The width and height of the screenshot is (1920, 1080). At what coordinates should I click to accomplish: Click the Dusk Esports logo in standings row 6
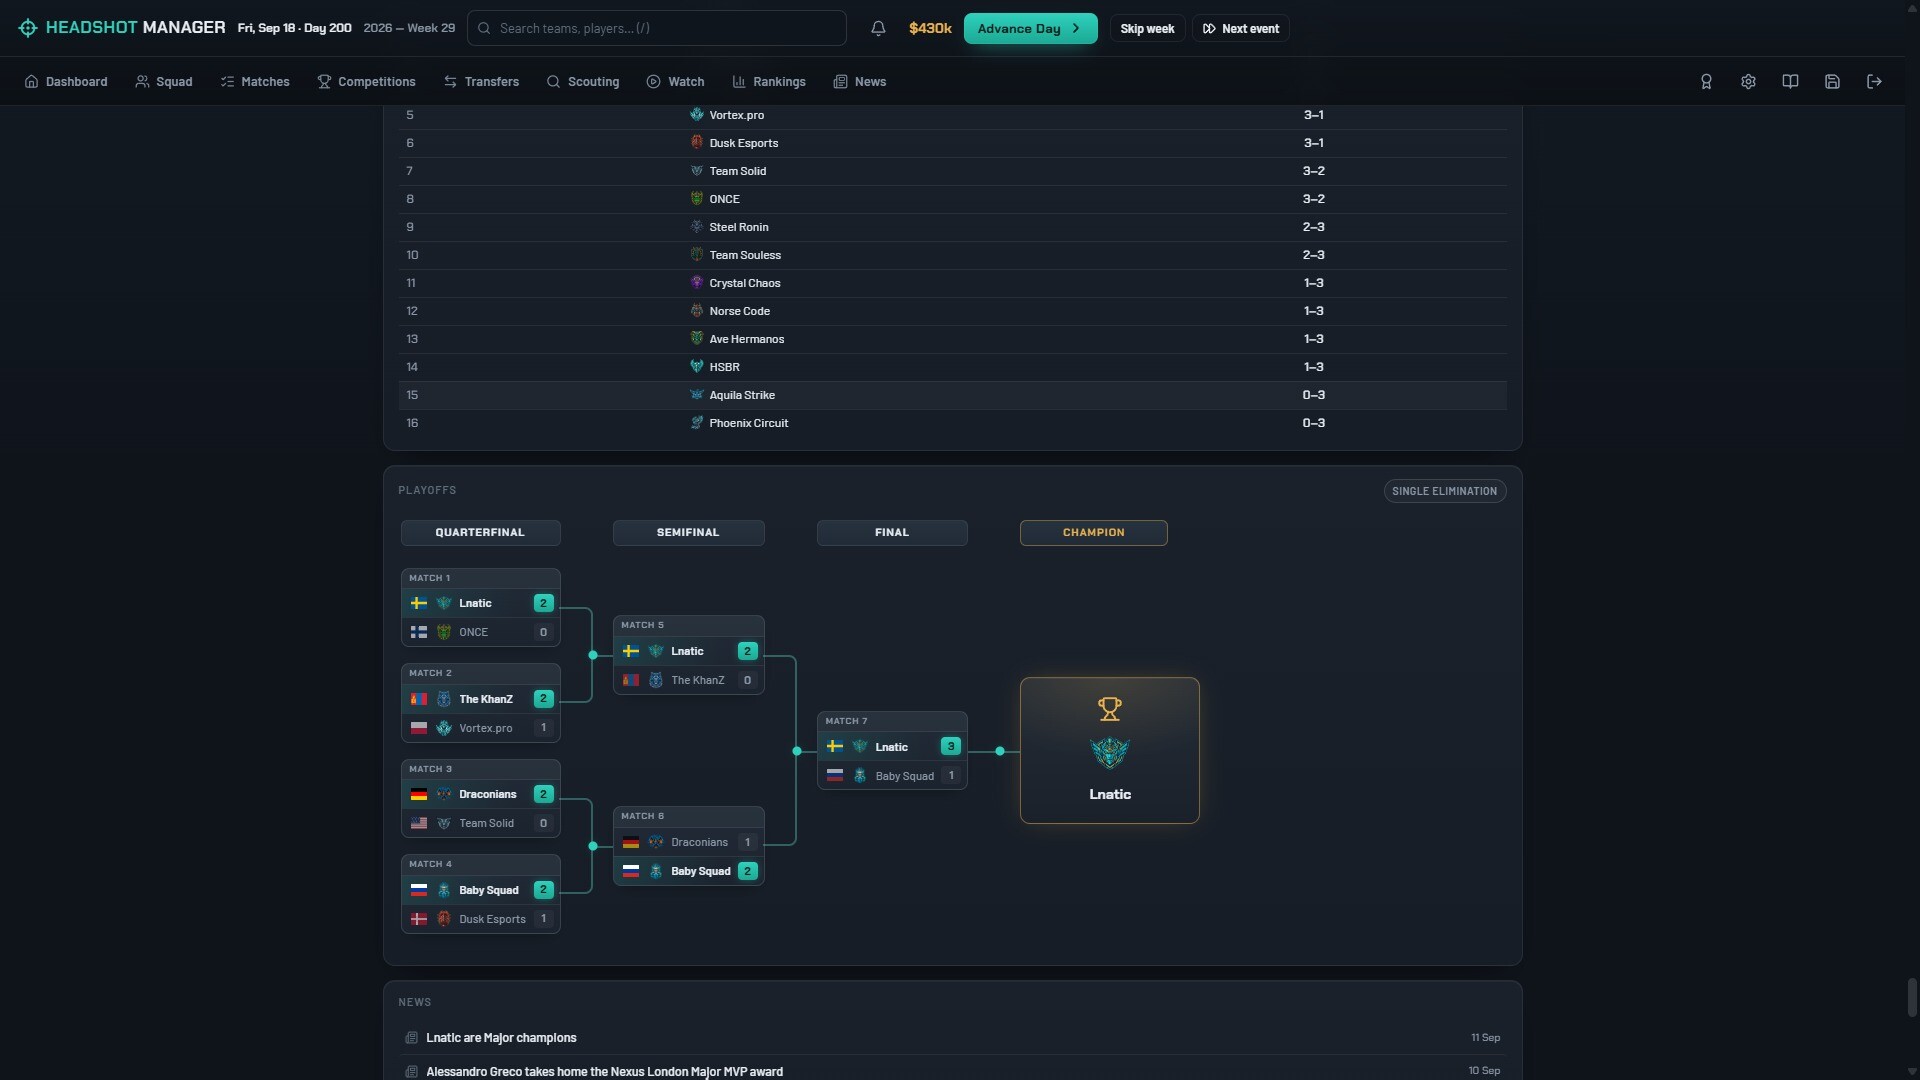pos(697,143)
